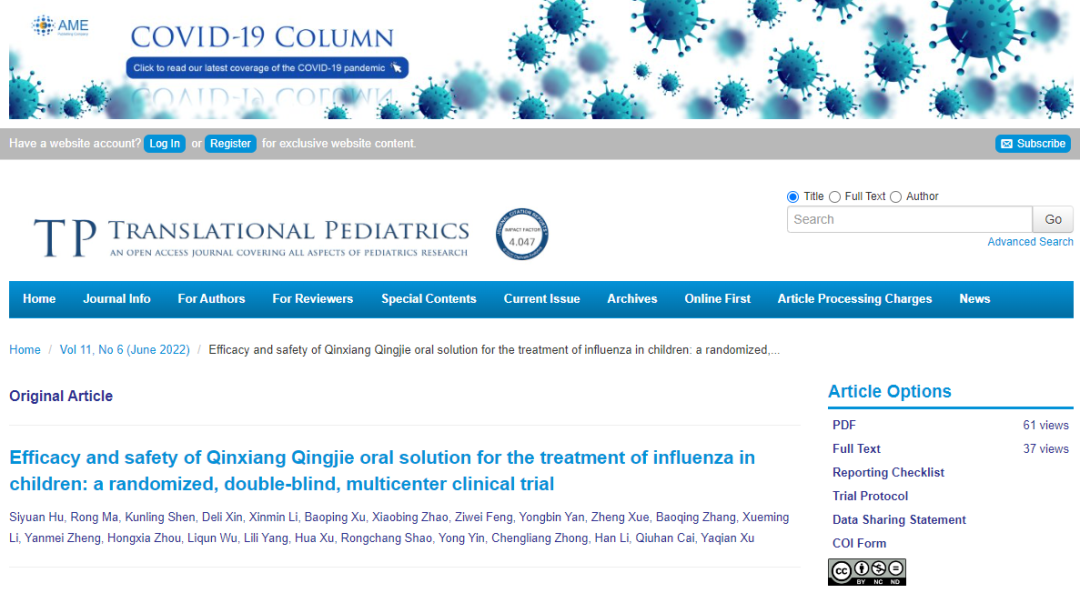Image resolution: width=1080 pixels, height=593 pixels.
Task: Open Vol 11, No 6 breadcrumb link
Action: click(124, 350)
